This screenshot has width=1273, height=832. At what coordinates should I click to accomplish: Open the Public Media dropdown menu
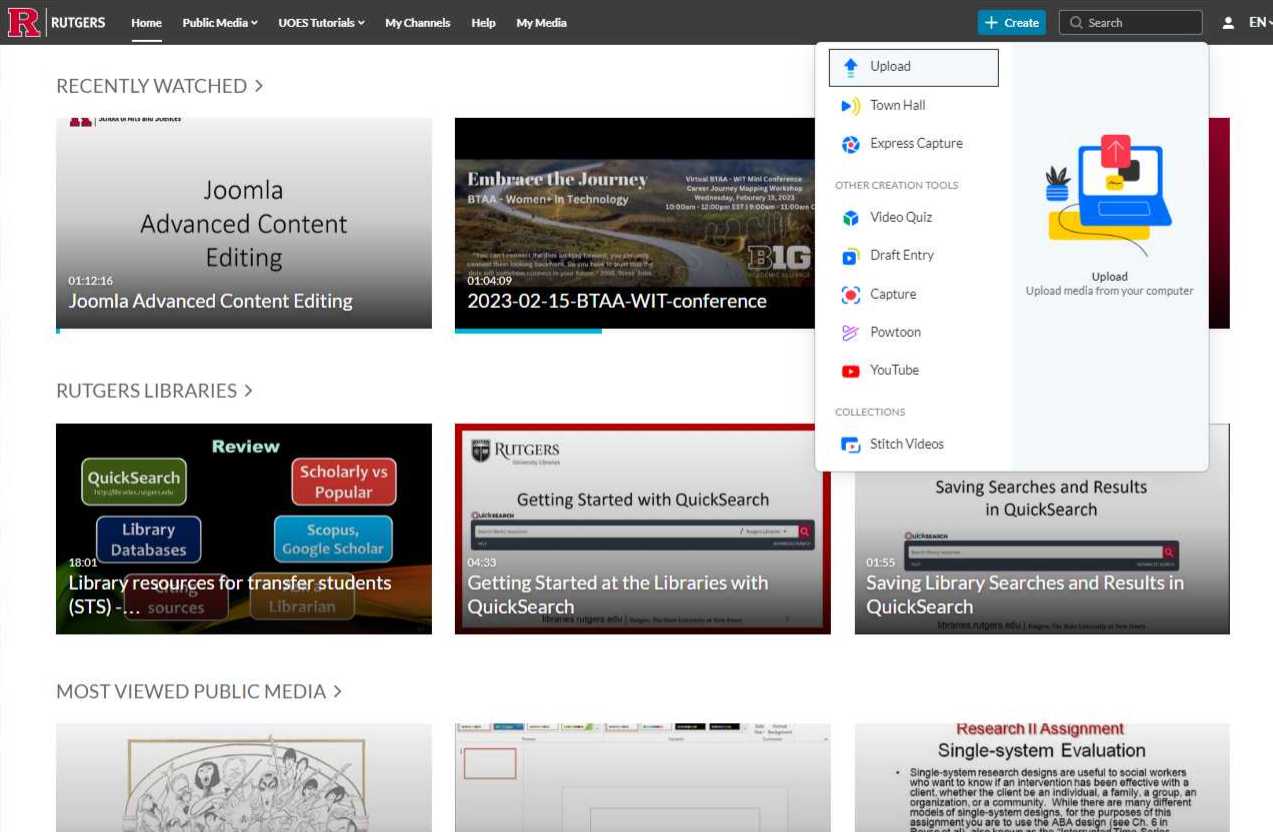pos(220,23)
